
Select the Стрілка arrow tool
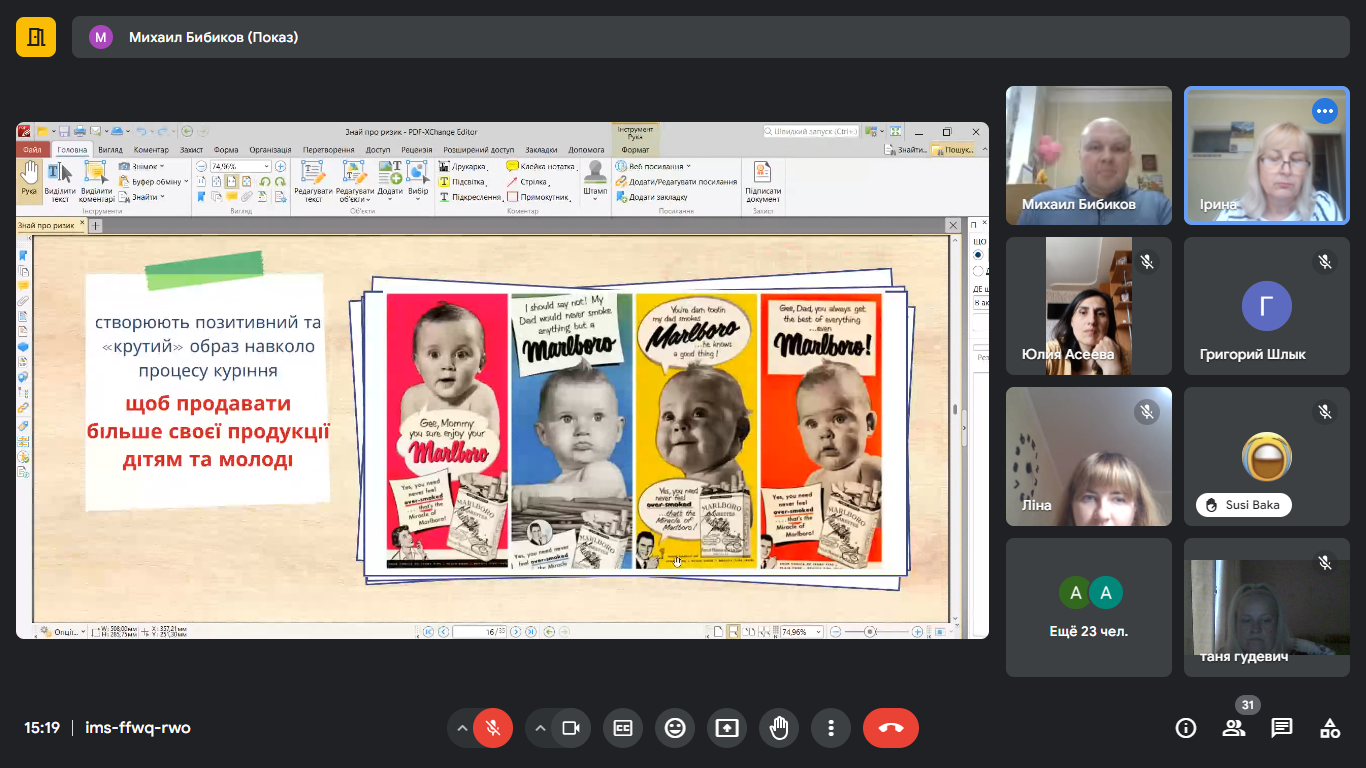[528, 182]
